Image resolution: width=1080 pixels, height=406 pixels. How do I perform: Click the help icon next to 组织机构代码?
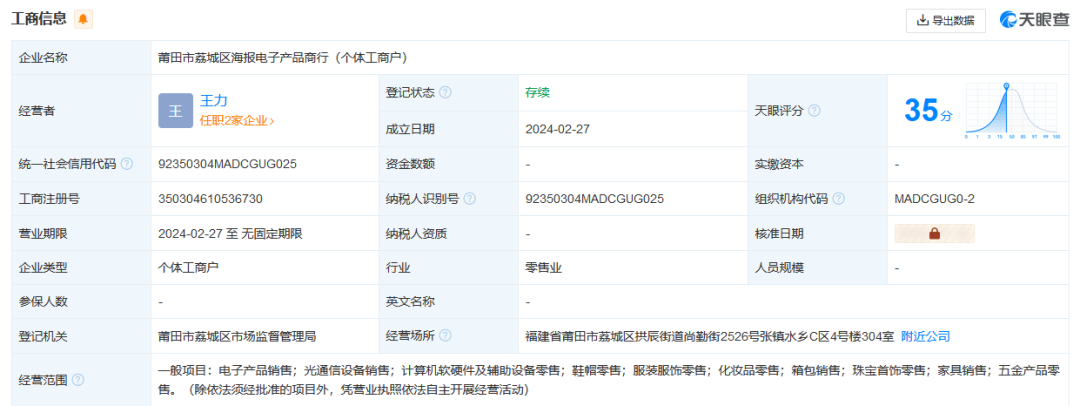[838, 199]
